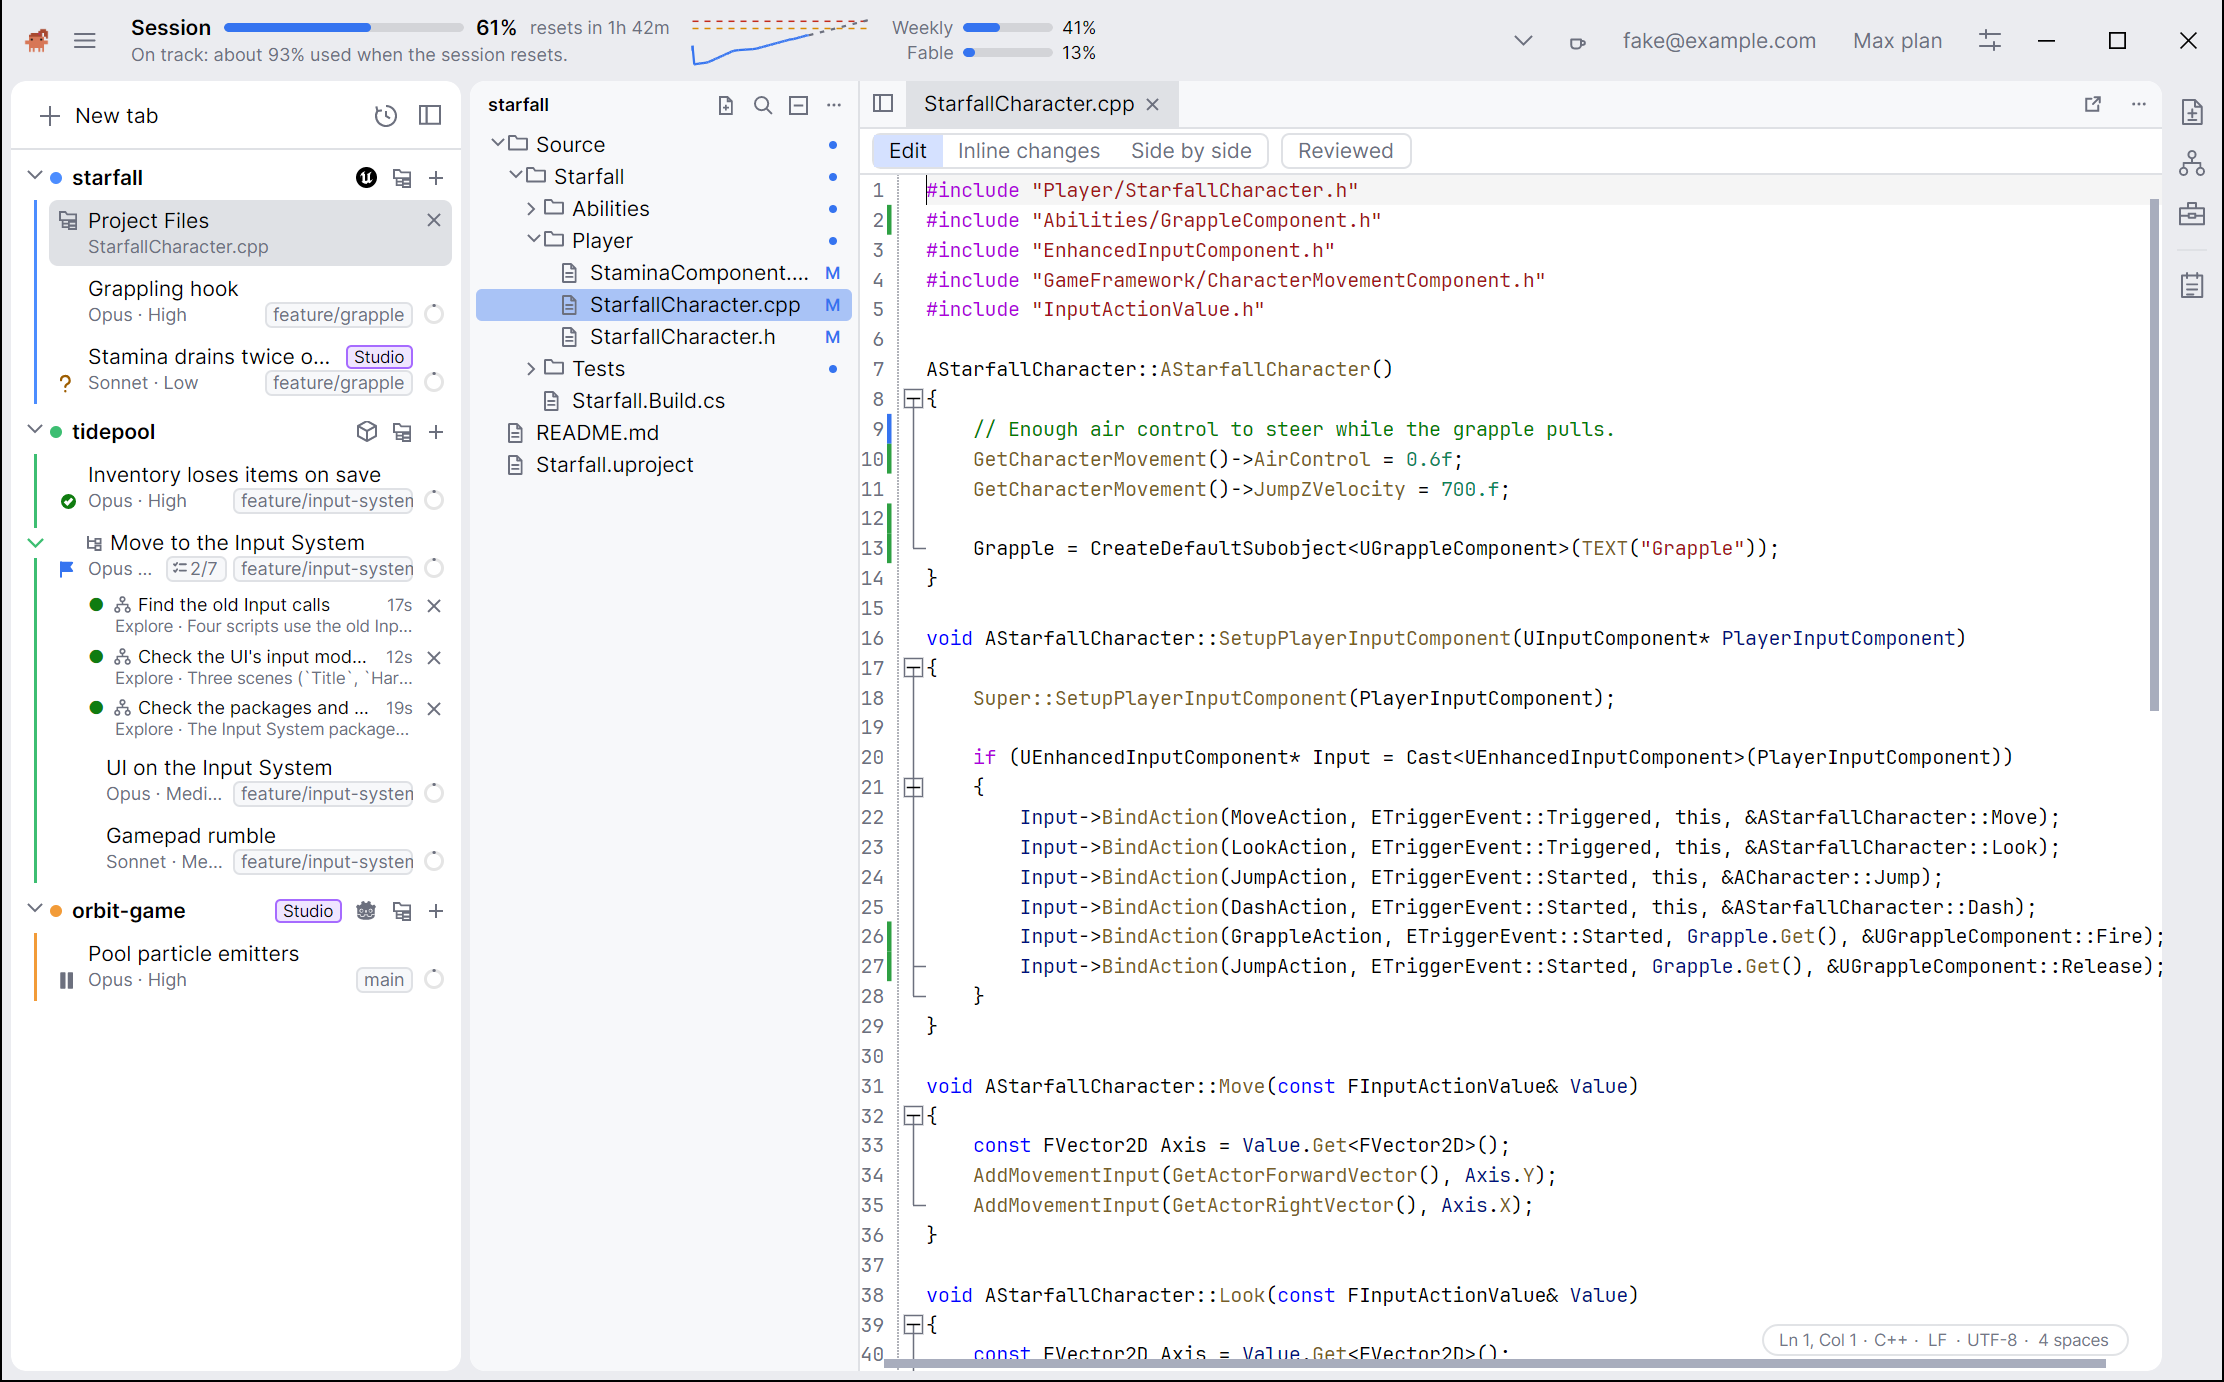Screen dimensions: 2224x1382
Task: Toggle the Reviewed button
Action: pos(1345,151)
